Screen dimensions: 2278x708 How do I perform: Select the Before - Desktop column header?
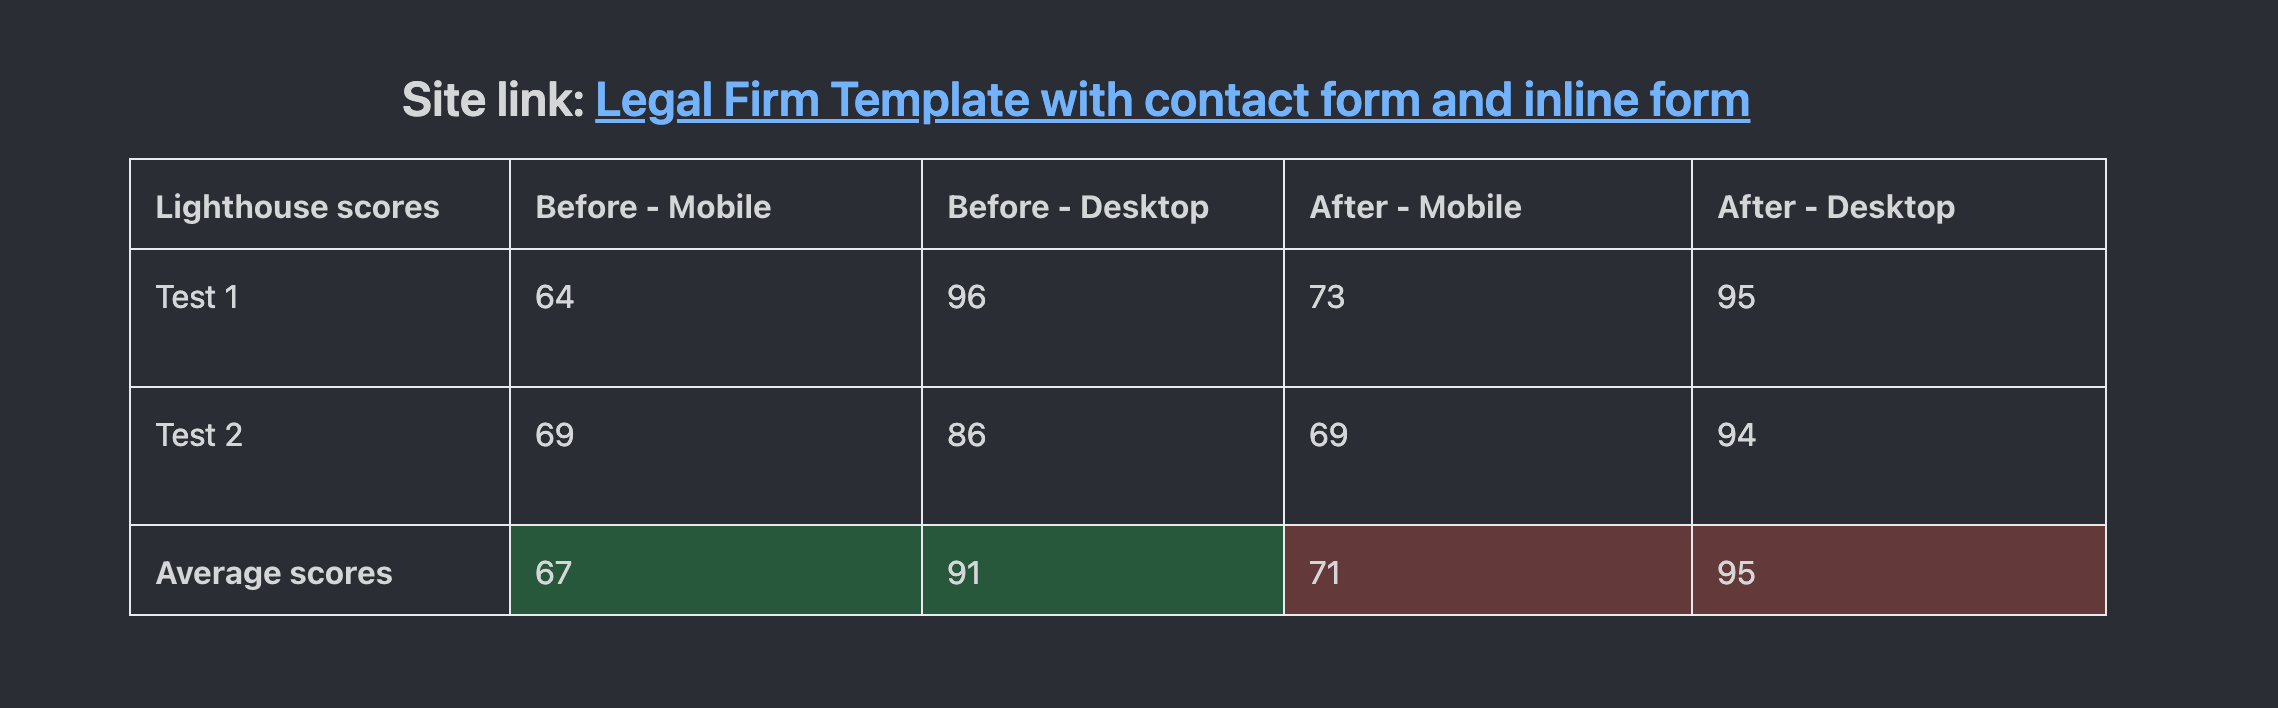pos(1103,204)
